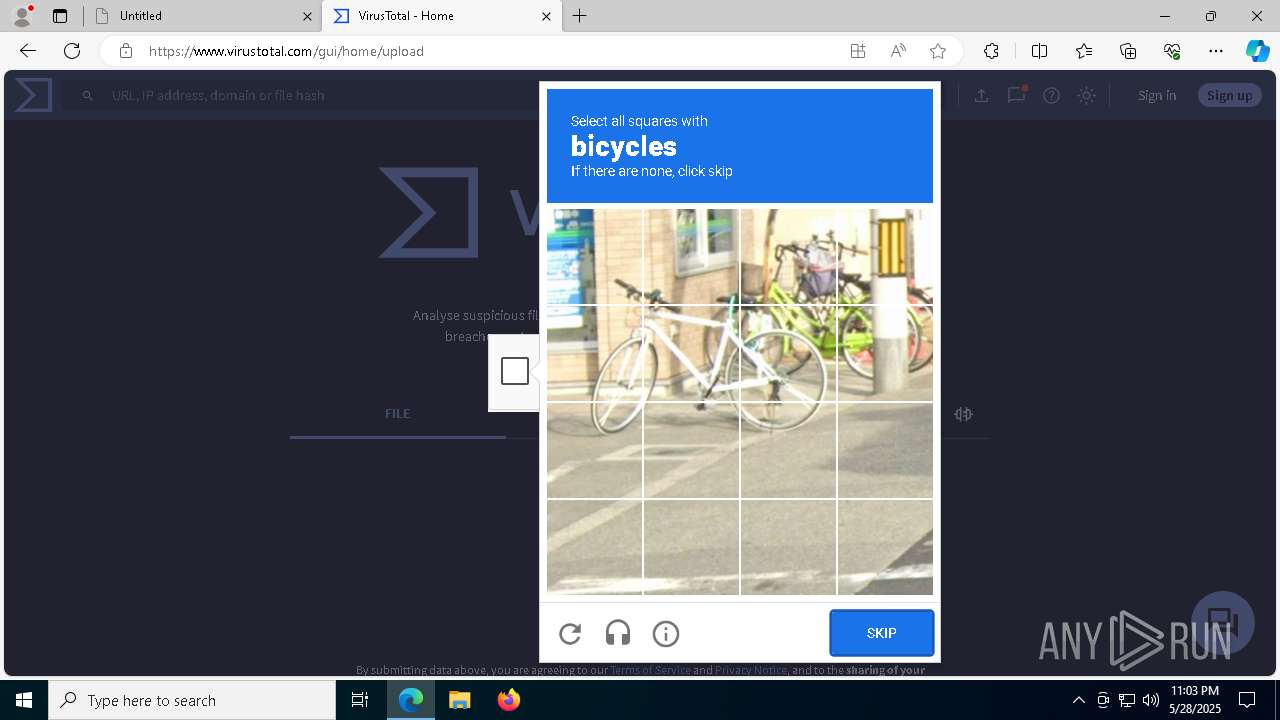Select captcha square with green bicycle frame

tap(788, 256)
